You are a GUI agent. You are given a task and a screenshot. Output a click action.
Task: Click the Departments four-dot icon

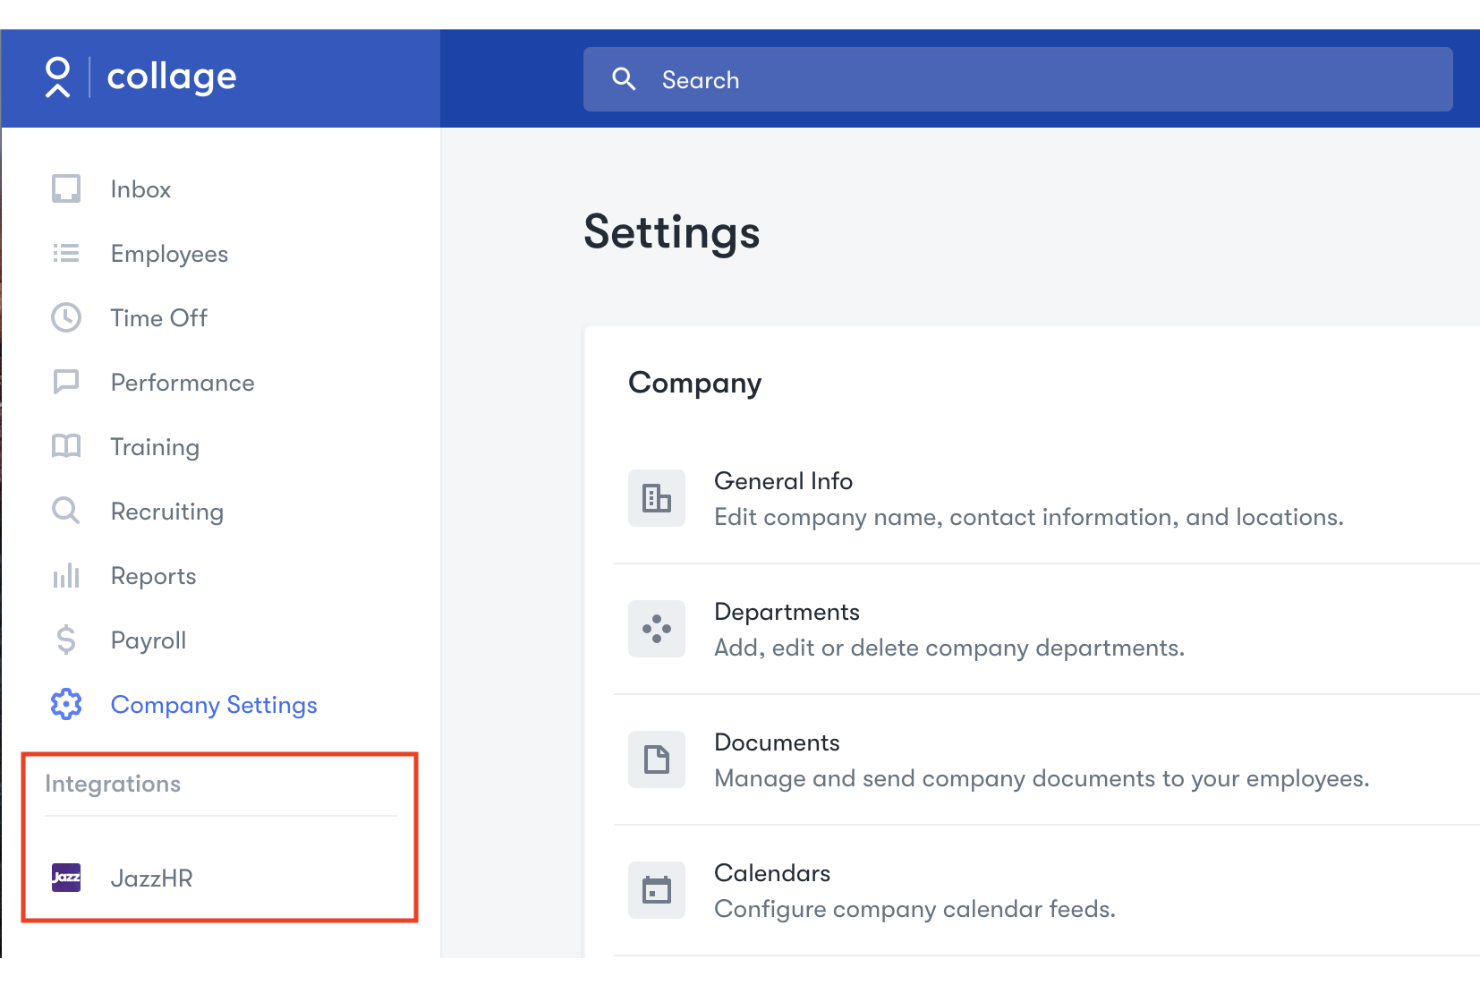(656, 628)
